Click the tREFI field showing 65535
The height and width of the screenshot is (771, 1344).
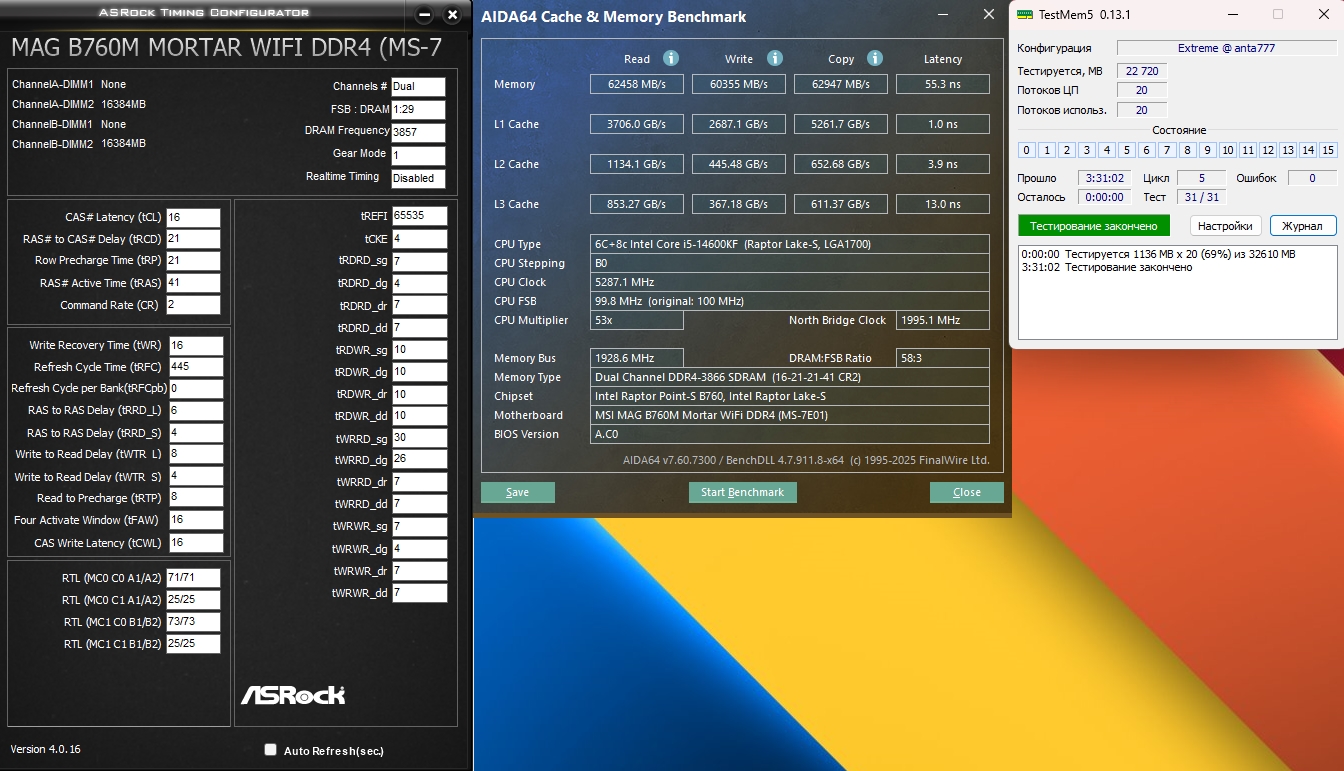click(x=419, y=216)
